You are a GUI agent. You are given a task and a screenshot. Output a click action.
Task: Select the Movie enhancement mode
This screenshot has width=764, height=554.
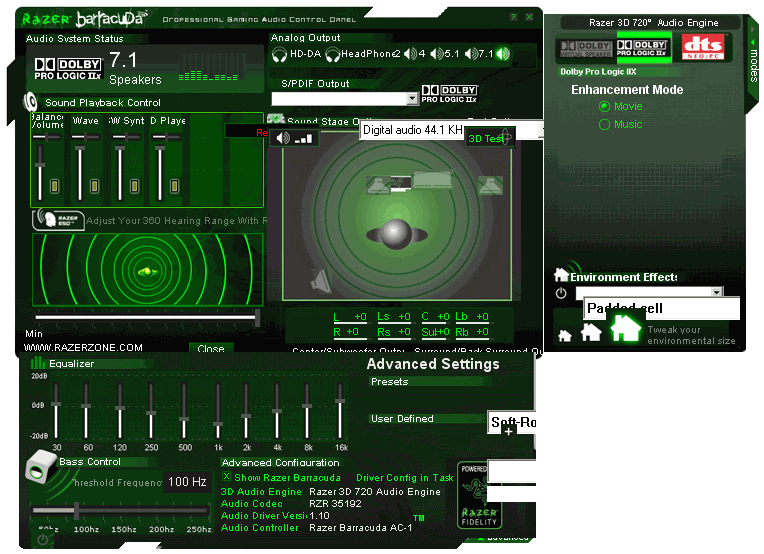click(x=604, y=106)
